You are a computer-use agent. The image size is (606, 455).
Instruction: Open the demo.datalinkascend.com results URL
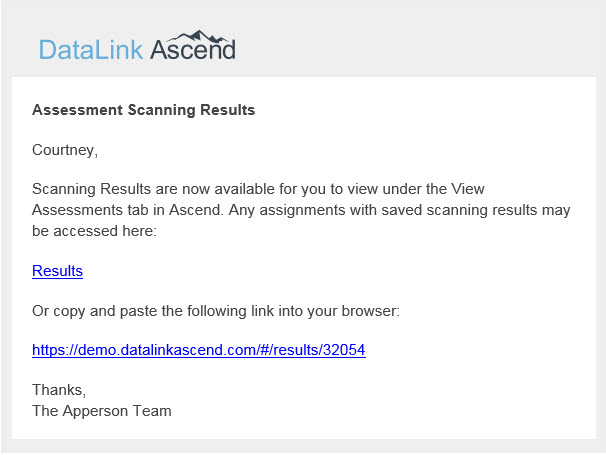click(x=199, y=351)
